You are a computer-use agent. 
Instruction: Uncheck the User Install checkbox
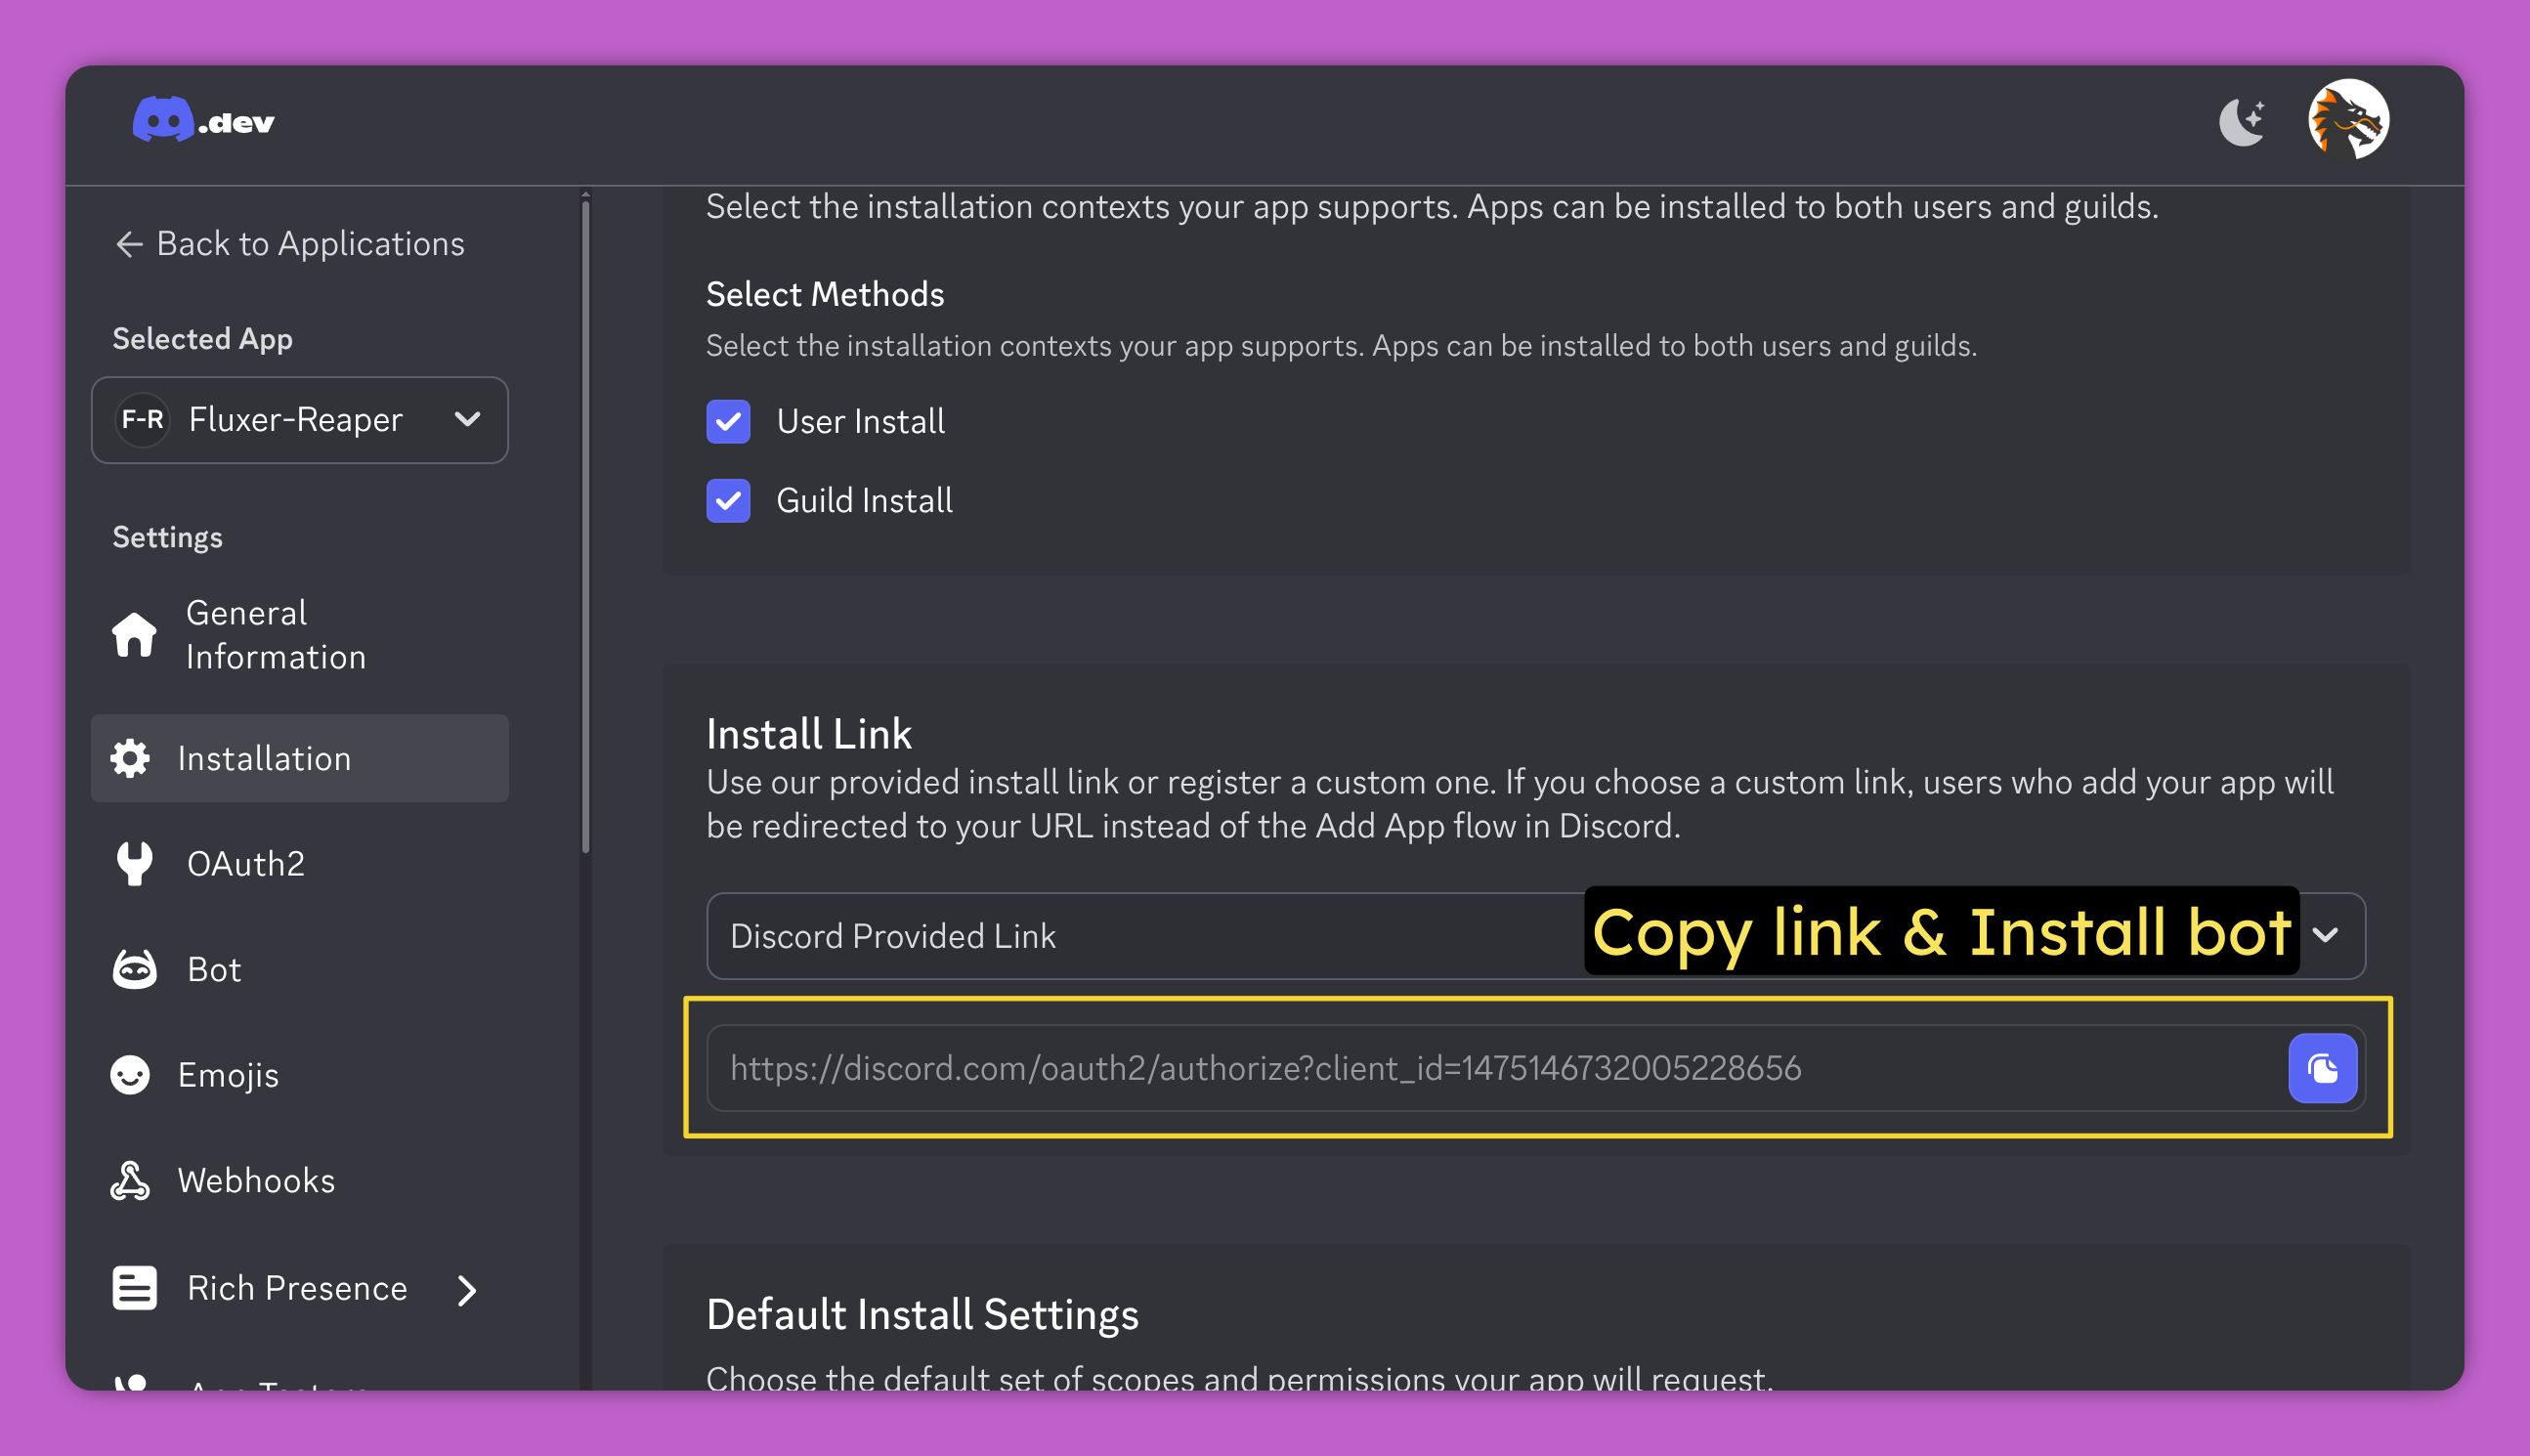click(728, 421)
